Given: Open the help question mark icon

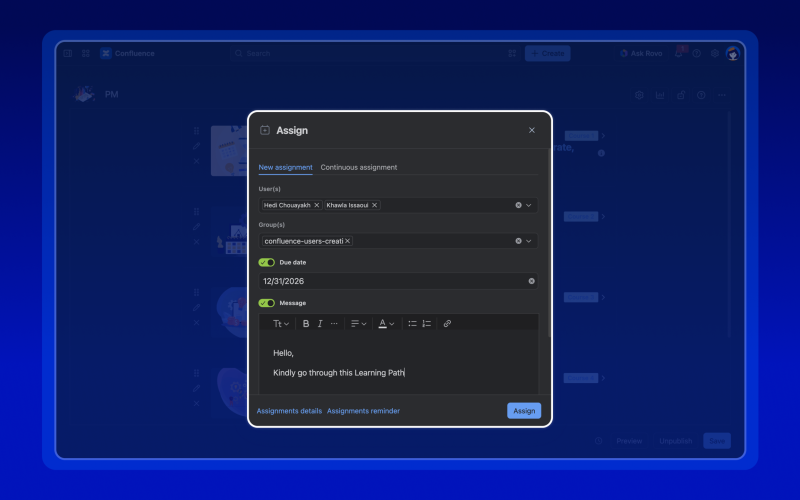Looking at the screenshot, I should coord(697,53).
